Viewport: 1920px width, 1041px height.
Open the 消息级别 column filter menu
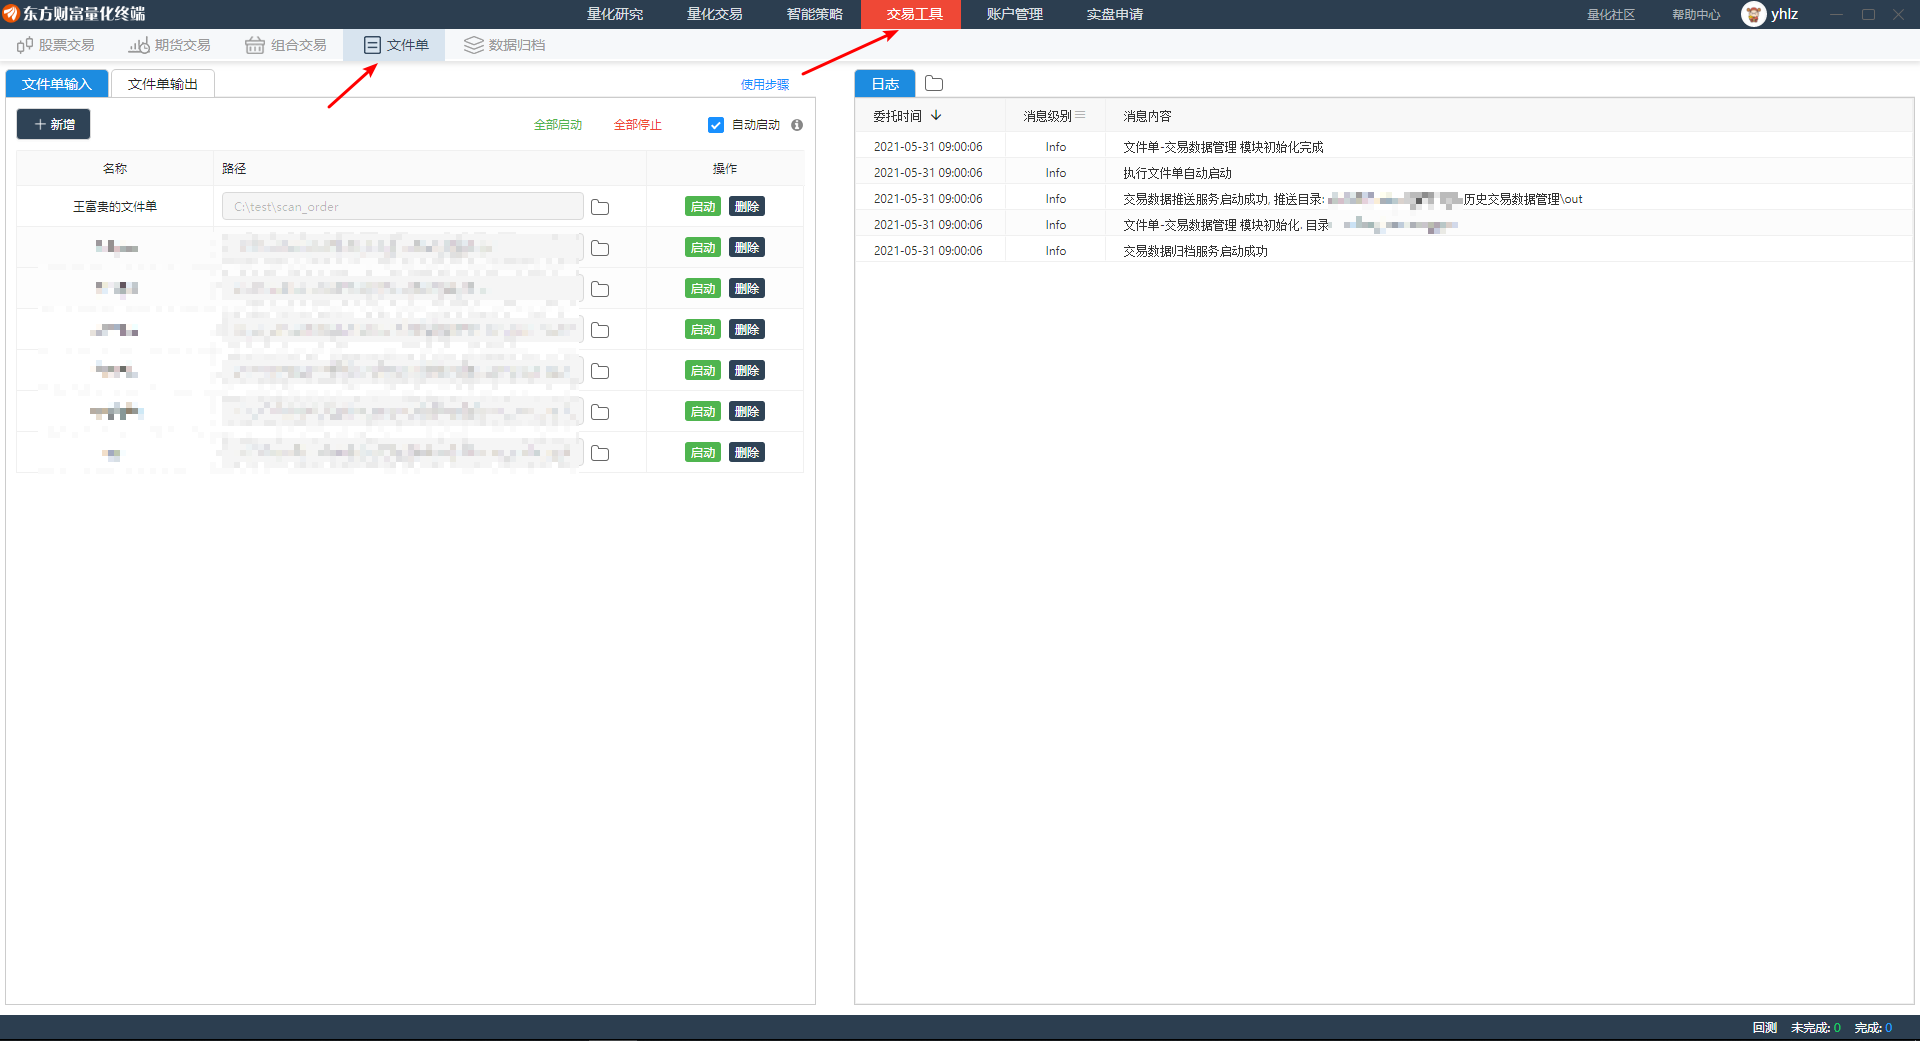coord(1080,116)
